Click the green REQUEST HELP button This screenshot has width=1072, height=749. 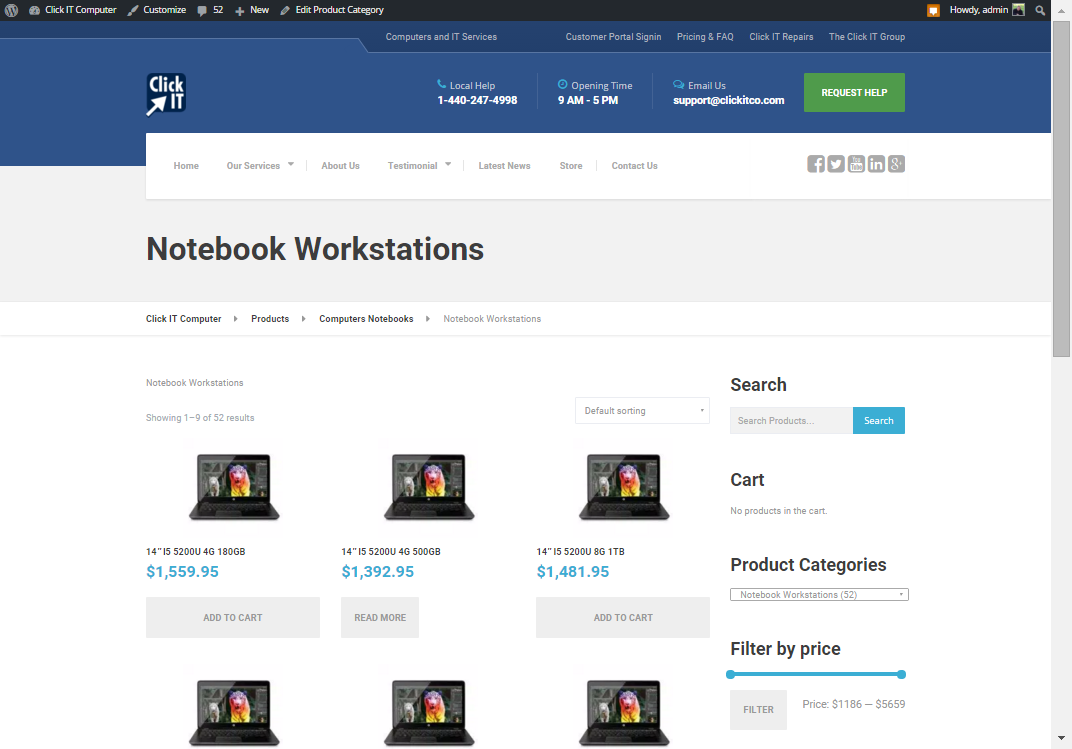tap(854, 92)
